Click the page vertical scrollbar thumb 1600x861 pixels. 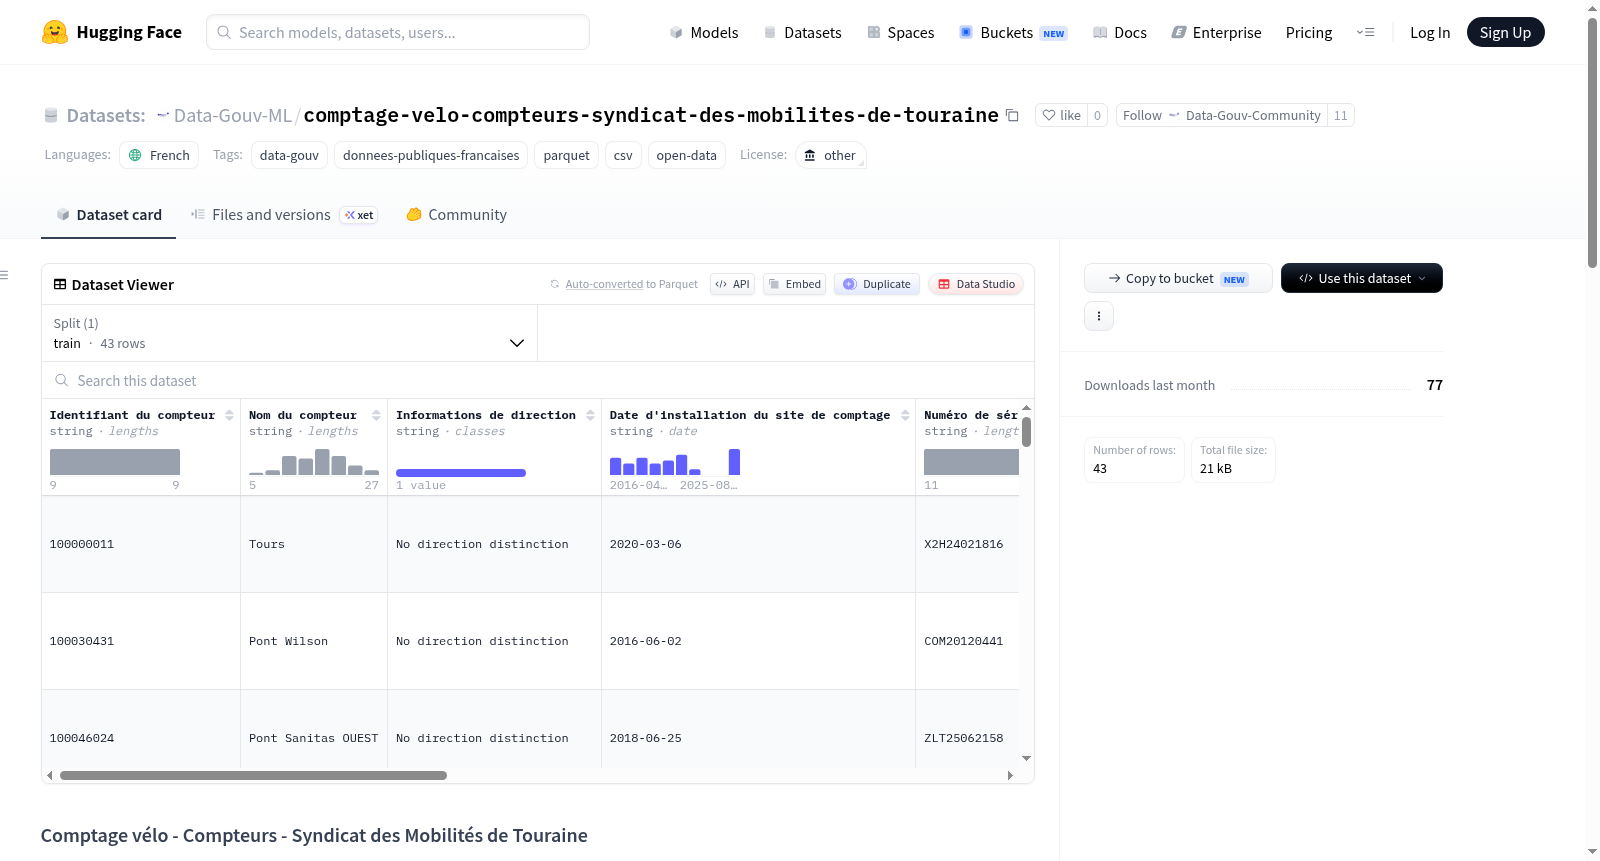point(1592,143)
